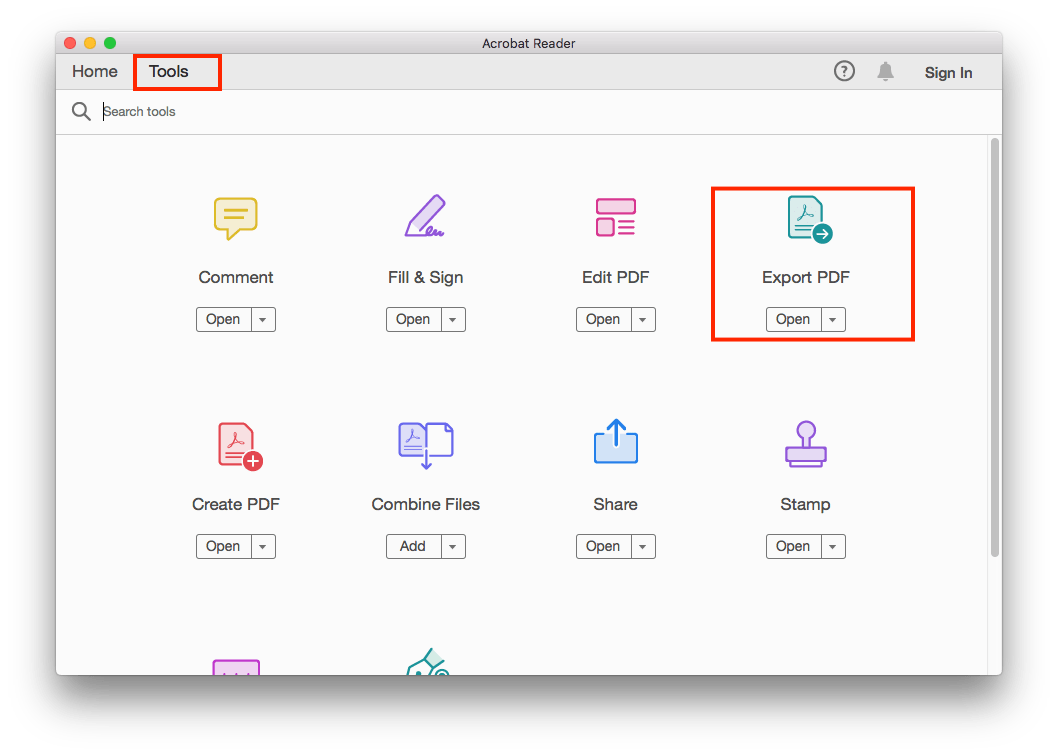Switch to the Tools tab
This screenshot has height=755, width=1058.
[x=169, y=72]
